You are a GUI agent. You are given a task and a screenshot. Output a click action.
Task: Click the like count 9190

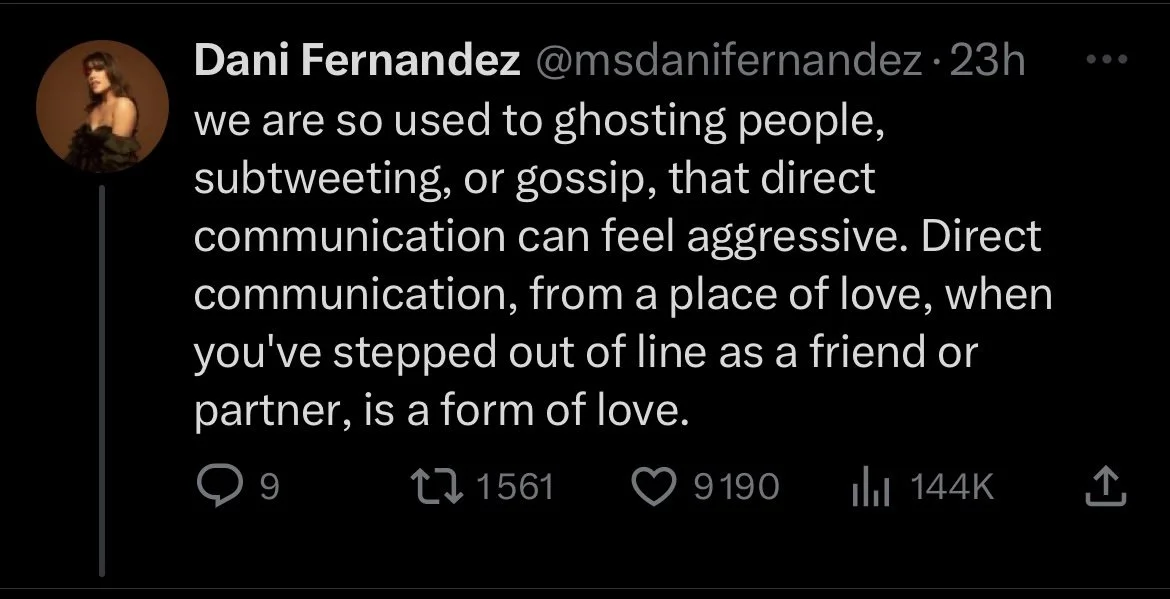click(x=736, y=487)
